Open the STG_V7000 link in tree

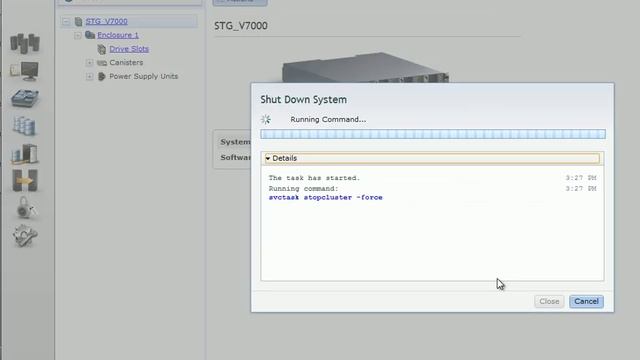[107, 21]
